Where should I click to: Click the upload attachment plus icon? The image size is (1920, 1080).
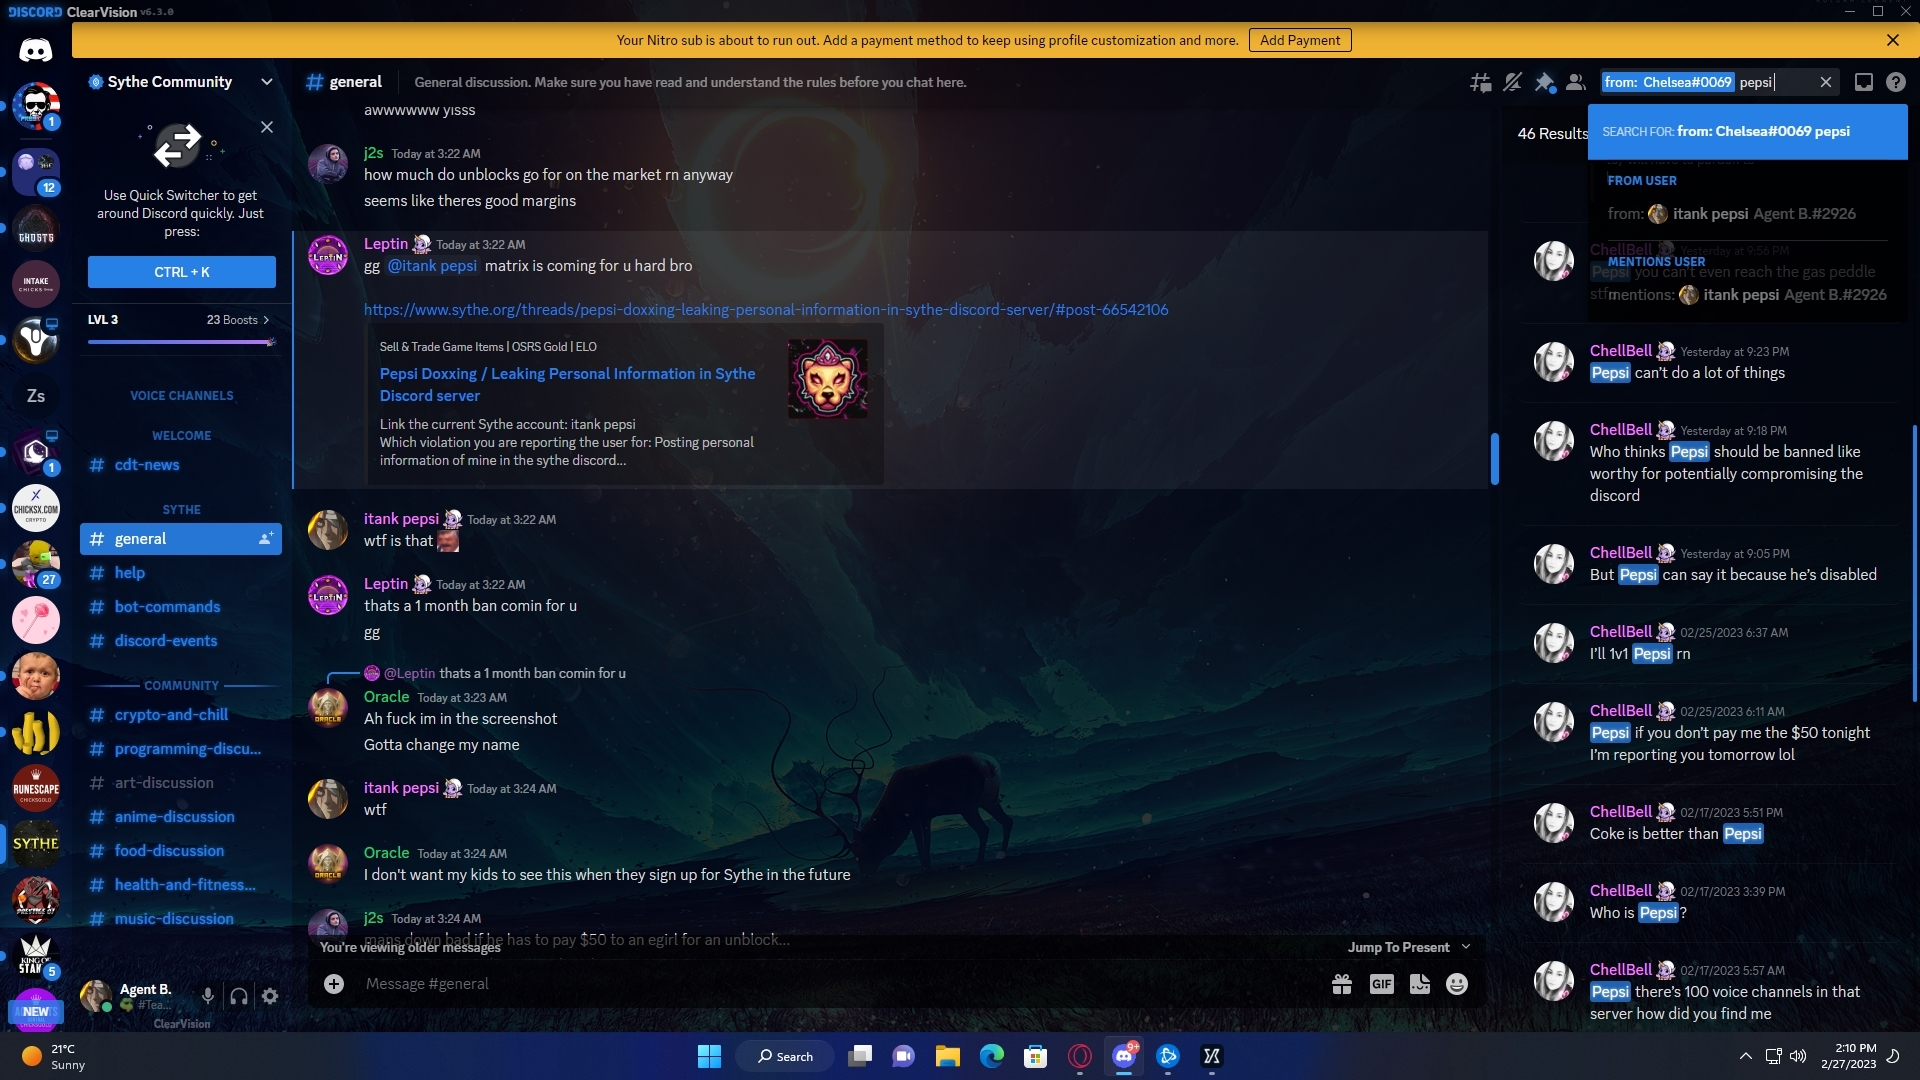[334, 984]
